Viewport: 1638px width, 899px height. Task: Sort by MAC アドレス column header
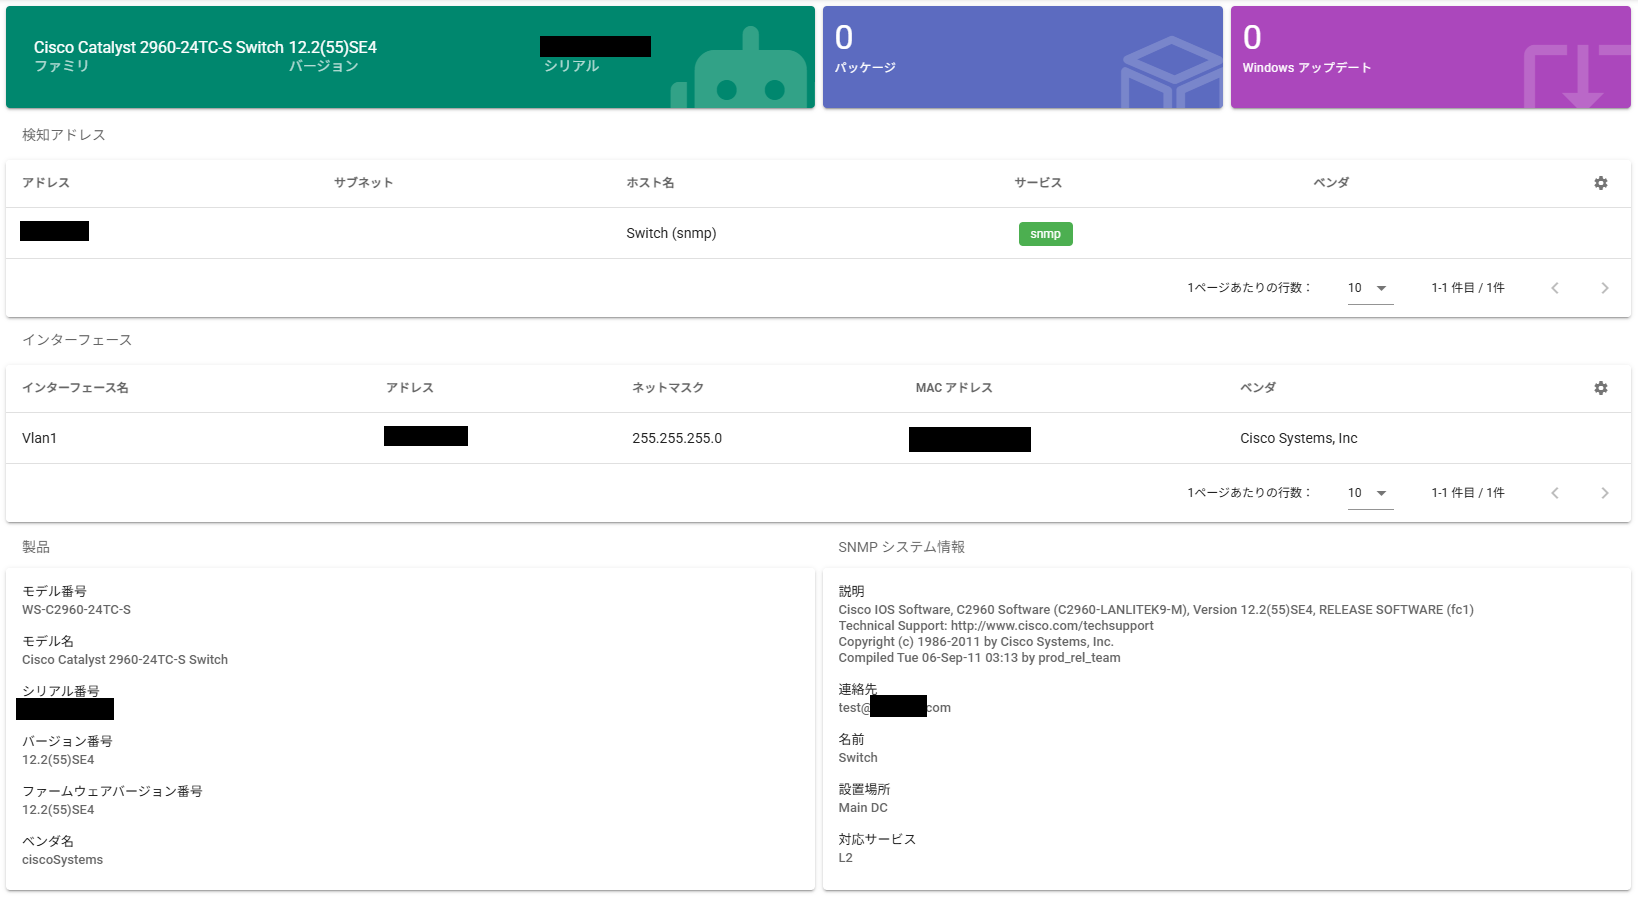click(x=953, y=388)
